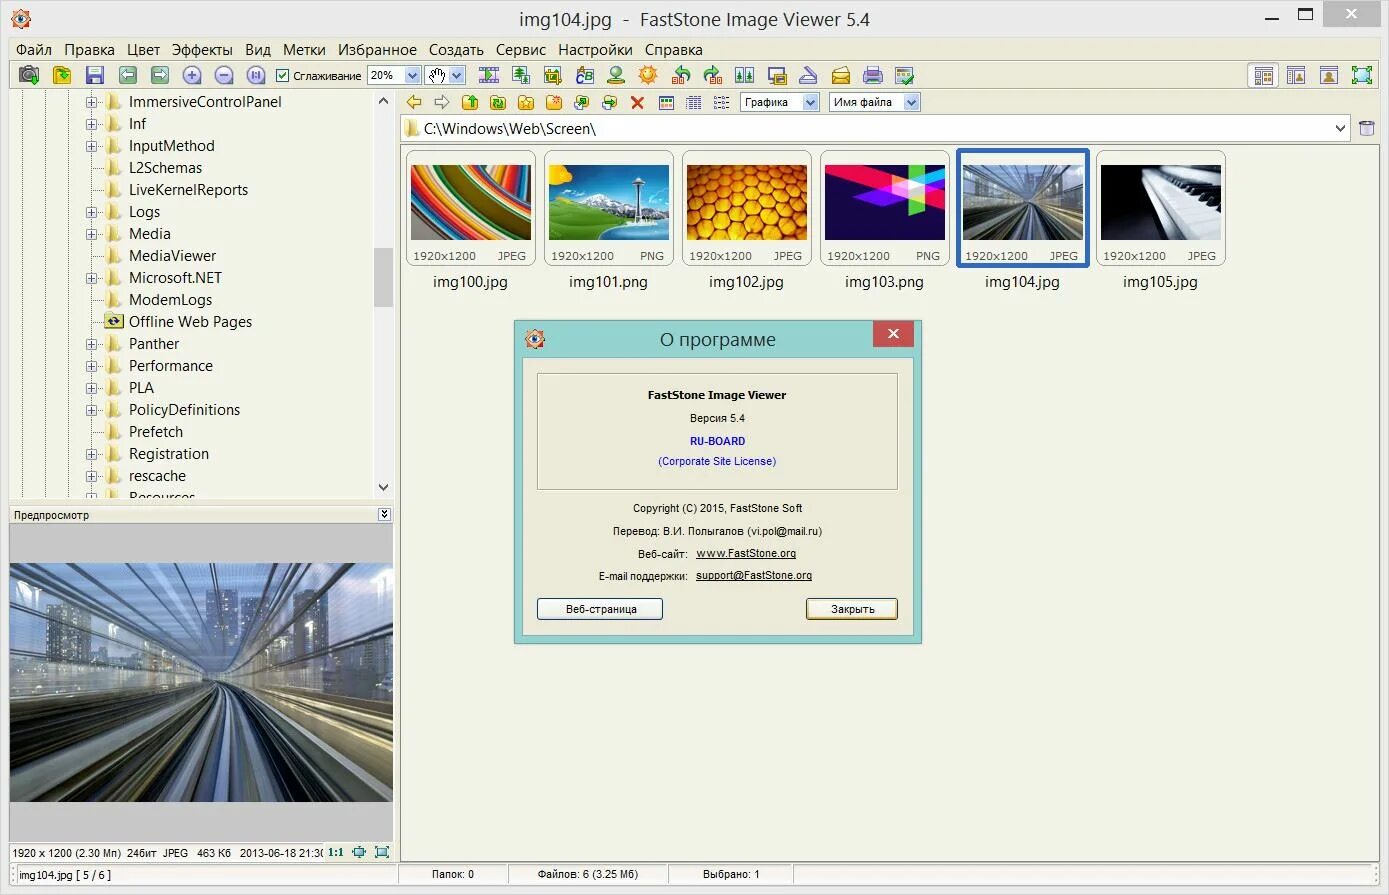Expand the Media folder tree node
Screen dimensions: 1389x895
[91, 234]
